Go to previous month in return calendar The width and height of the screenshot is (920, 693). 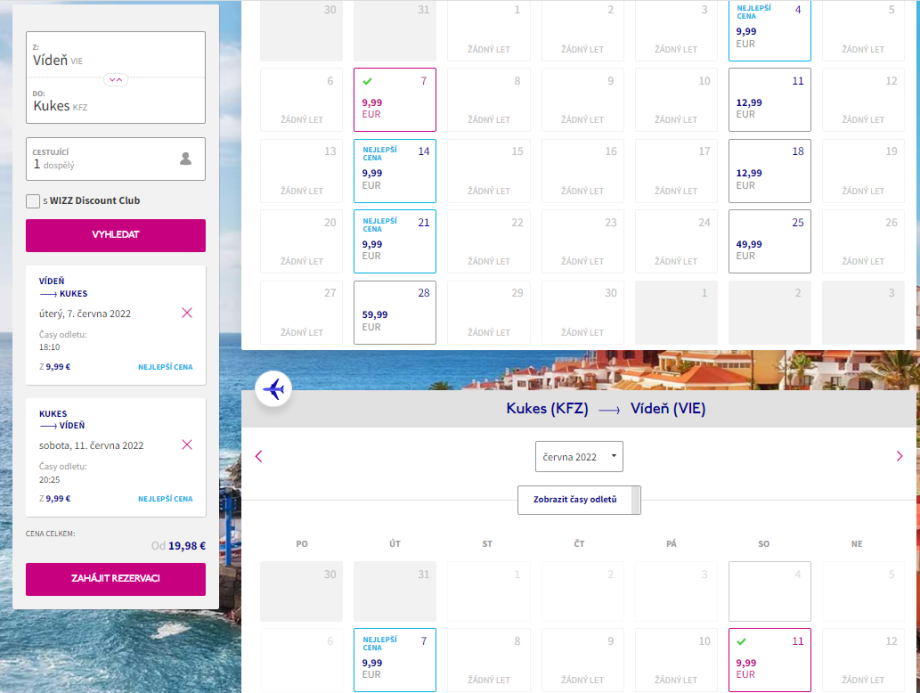pos(259,456)
